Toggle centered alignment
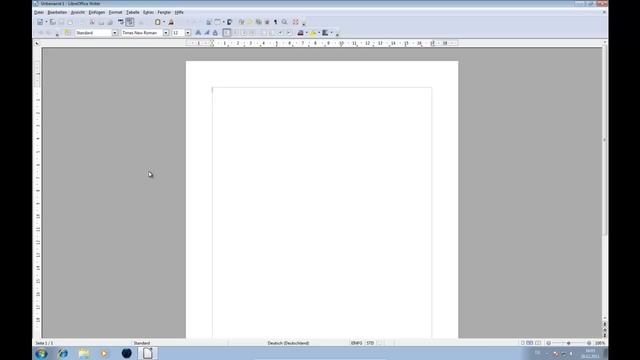This screenshot has height=360, width=640. [x=235, y=33]
